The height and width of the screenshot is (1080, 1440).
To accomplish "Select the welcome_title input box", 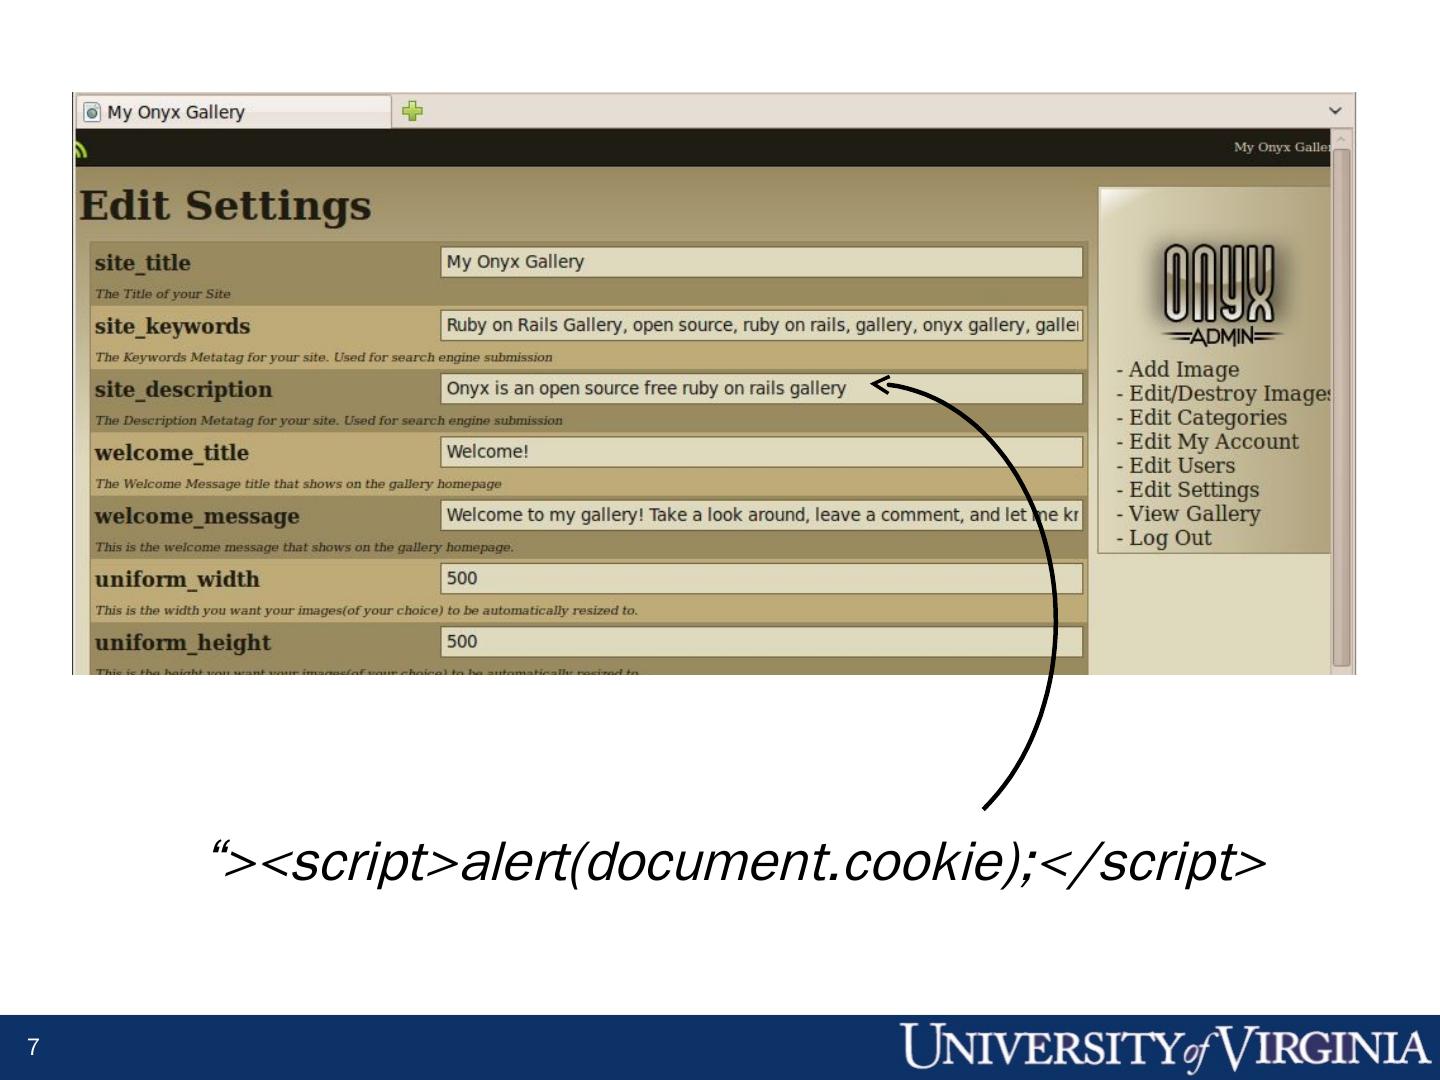I will click(762, 451).
